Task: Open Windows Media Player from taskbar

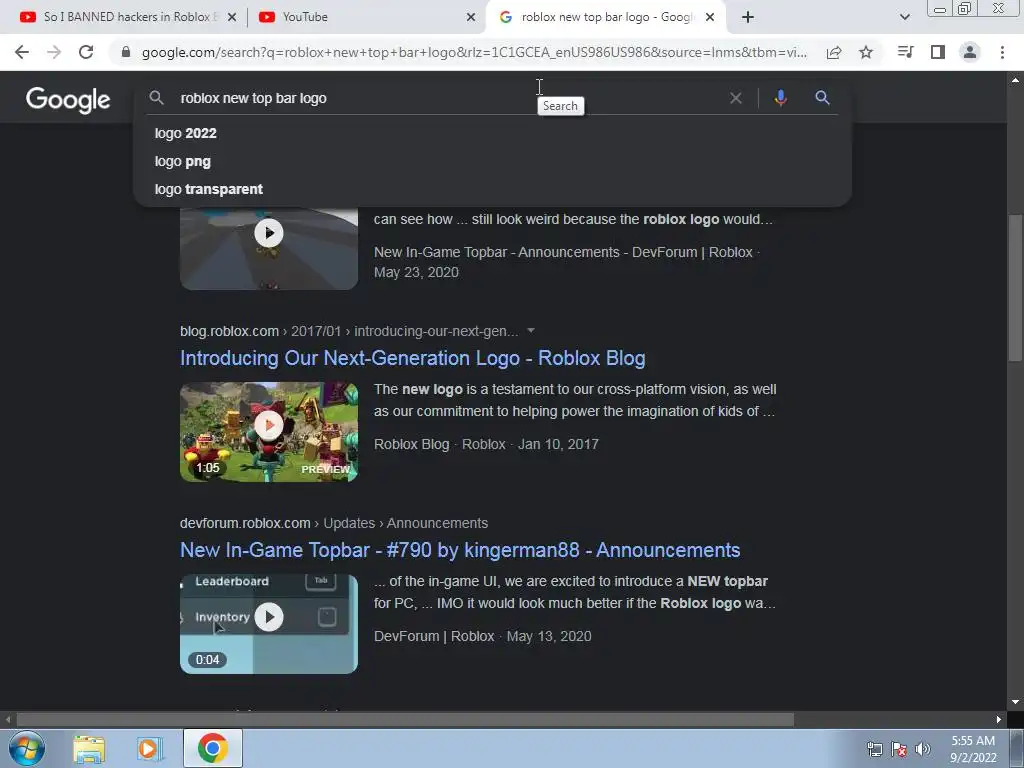Action: click(x=150, y=748)
